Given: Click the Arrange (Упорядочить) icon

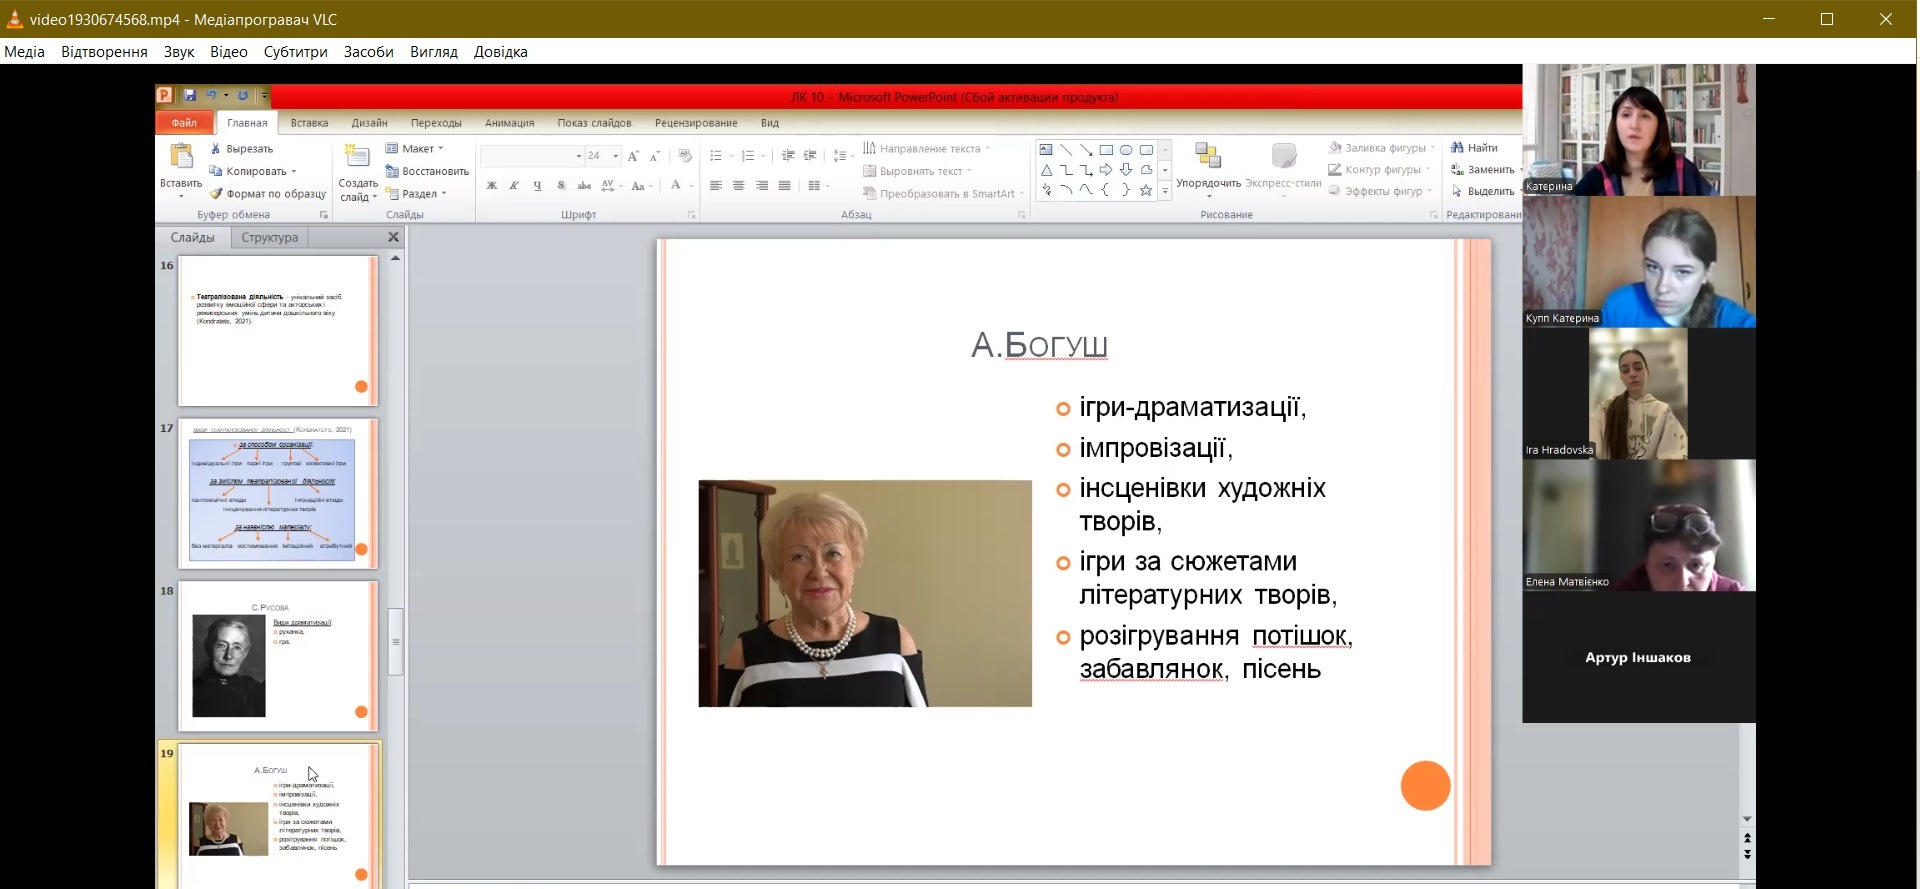Looking at the screenshot, I should [1208, 157].
